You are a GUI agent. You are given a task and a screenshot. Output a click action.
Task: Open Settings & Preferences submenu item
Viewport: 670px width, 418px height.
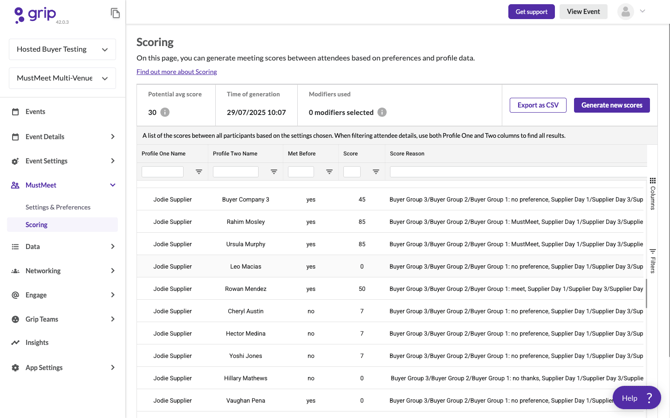[x=58, y=207]
